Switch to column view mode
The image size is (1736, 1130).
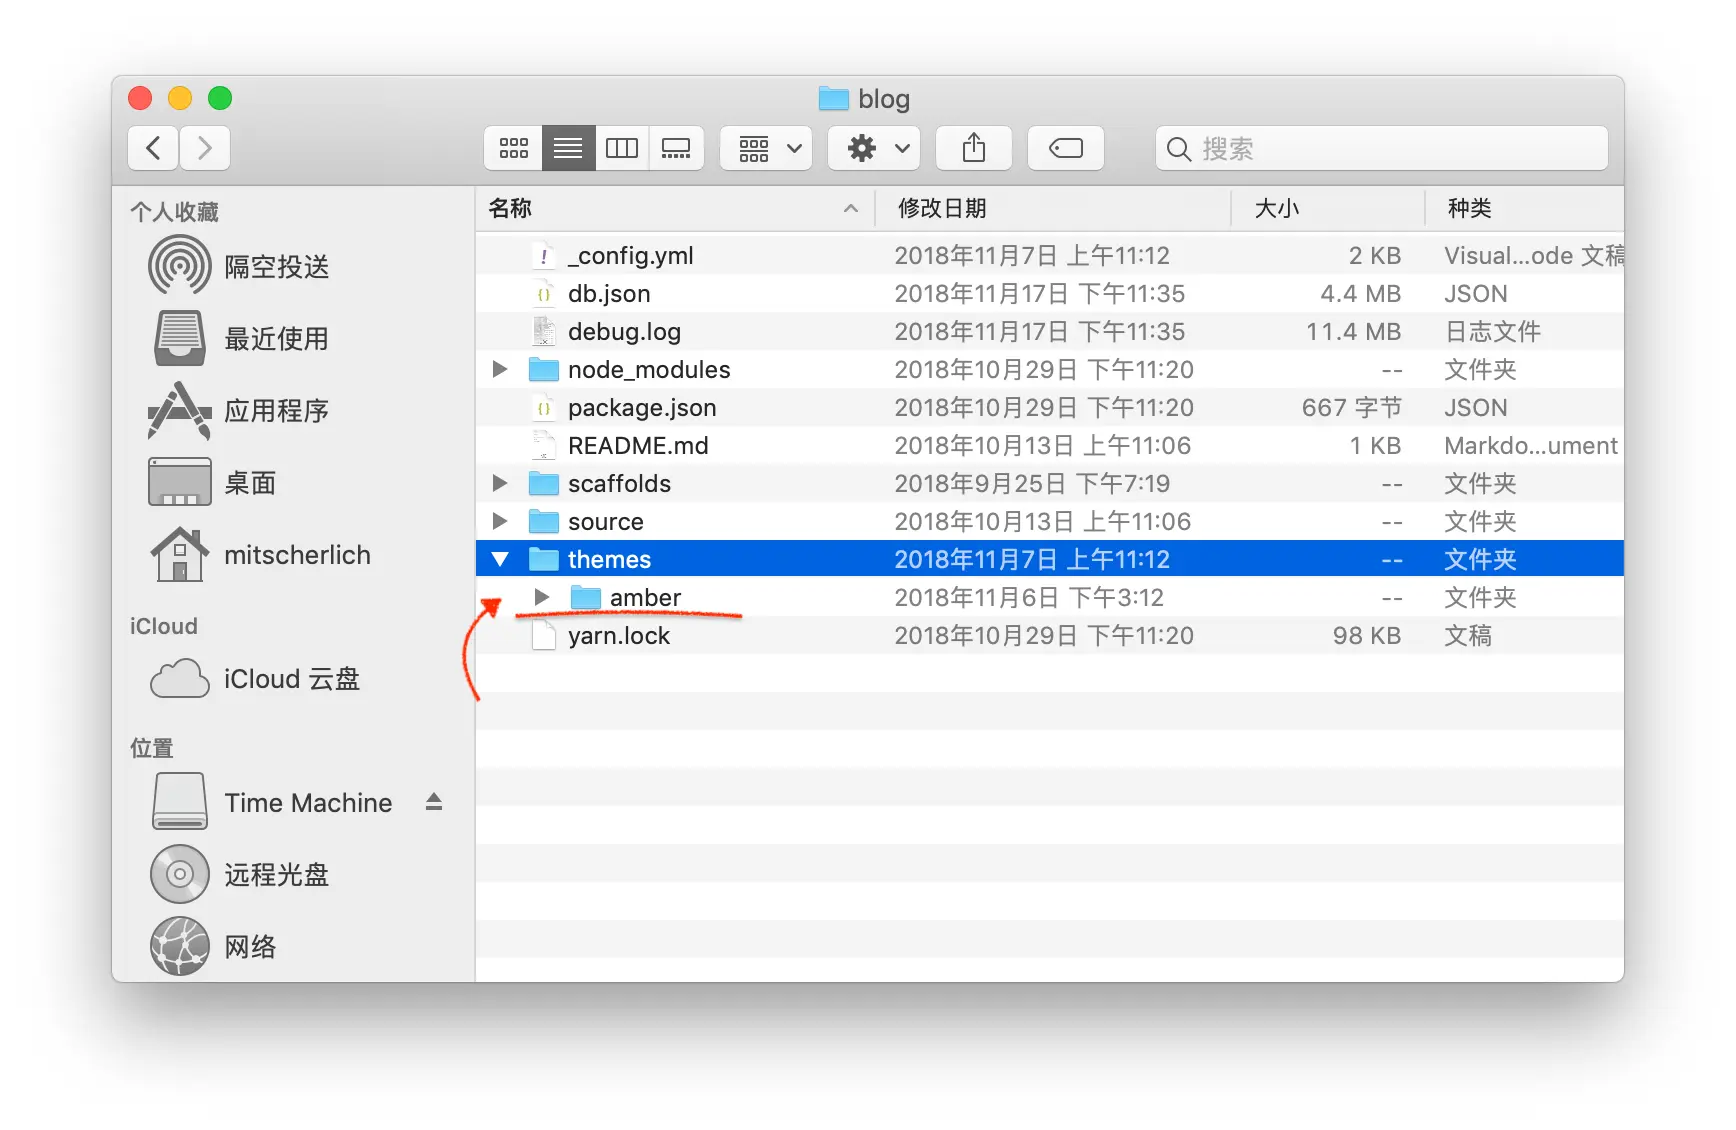622,148
